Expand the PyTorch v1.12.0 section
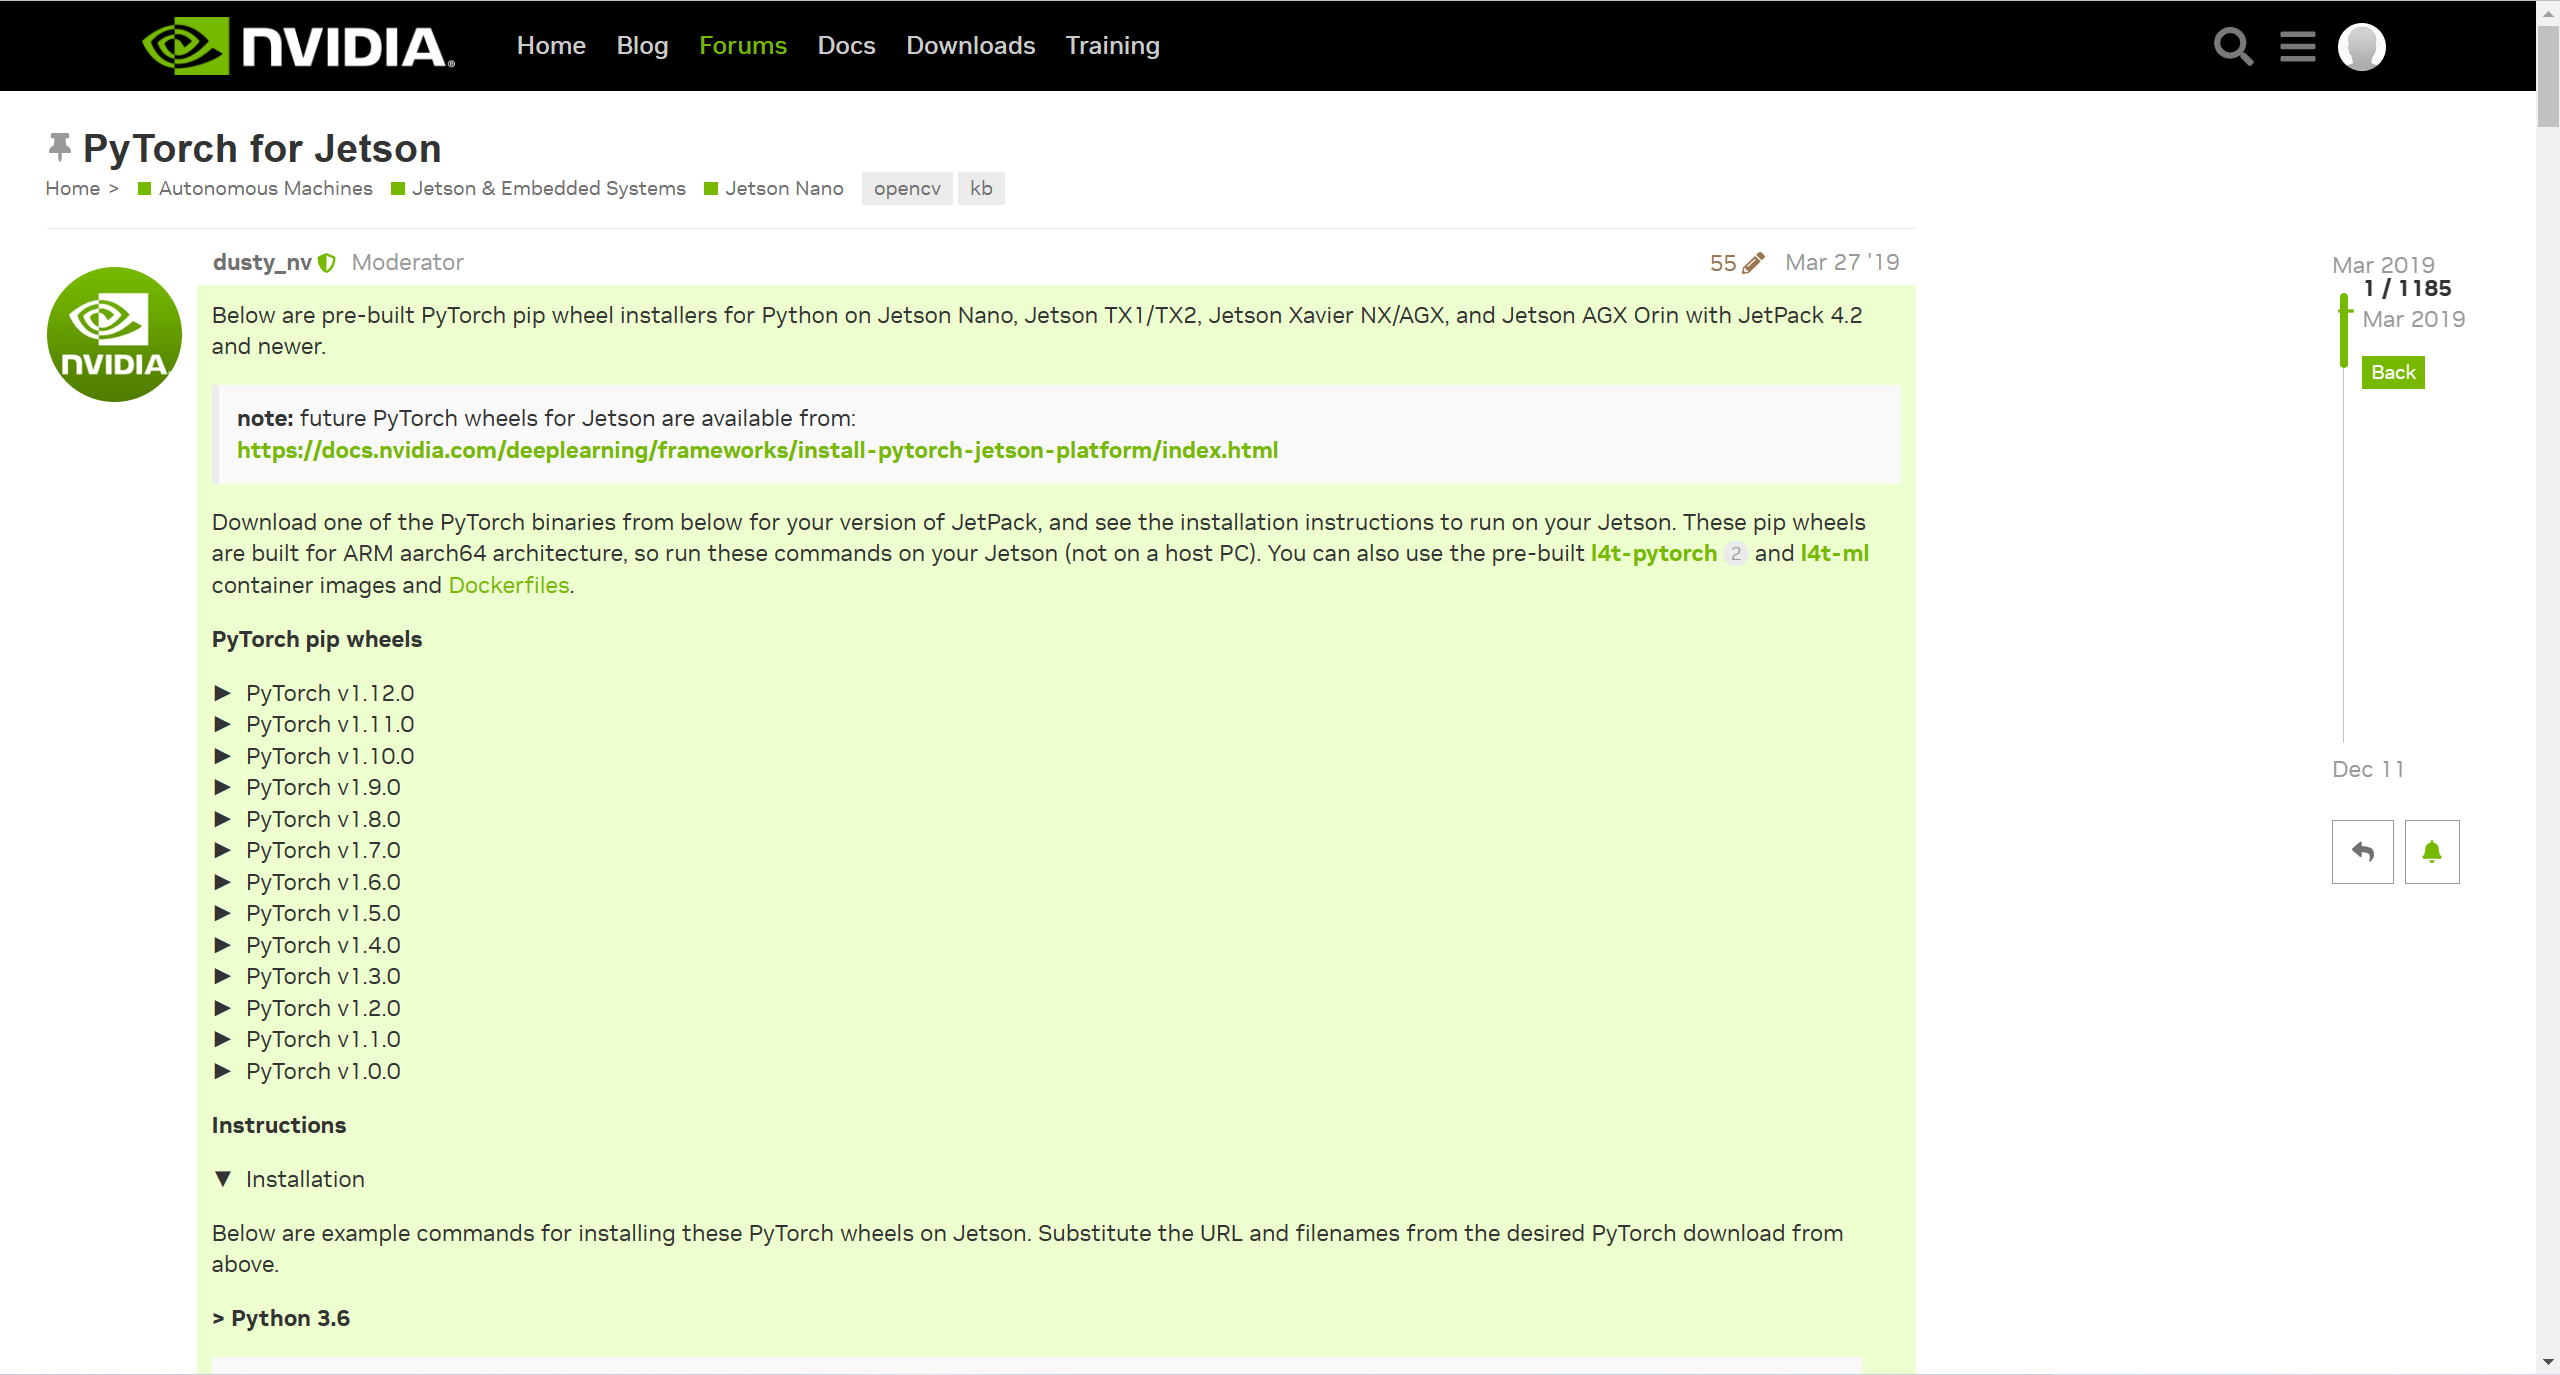 329,693
